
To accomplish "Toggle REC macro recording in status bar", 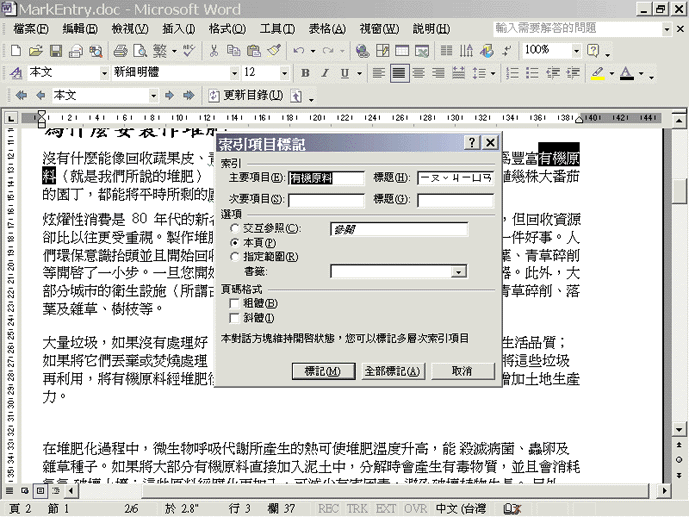I will (x=328, y=509).
